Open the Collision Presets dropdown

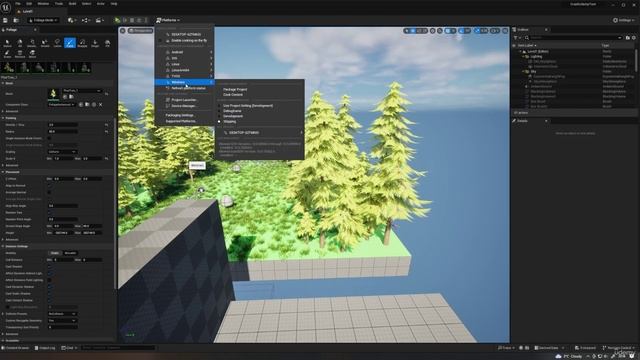[x=62, y=314]
